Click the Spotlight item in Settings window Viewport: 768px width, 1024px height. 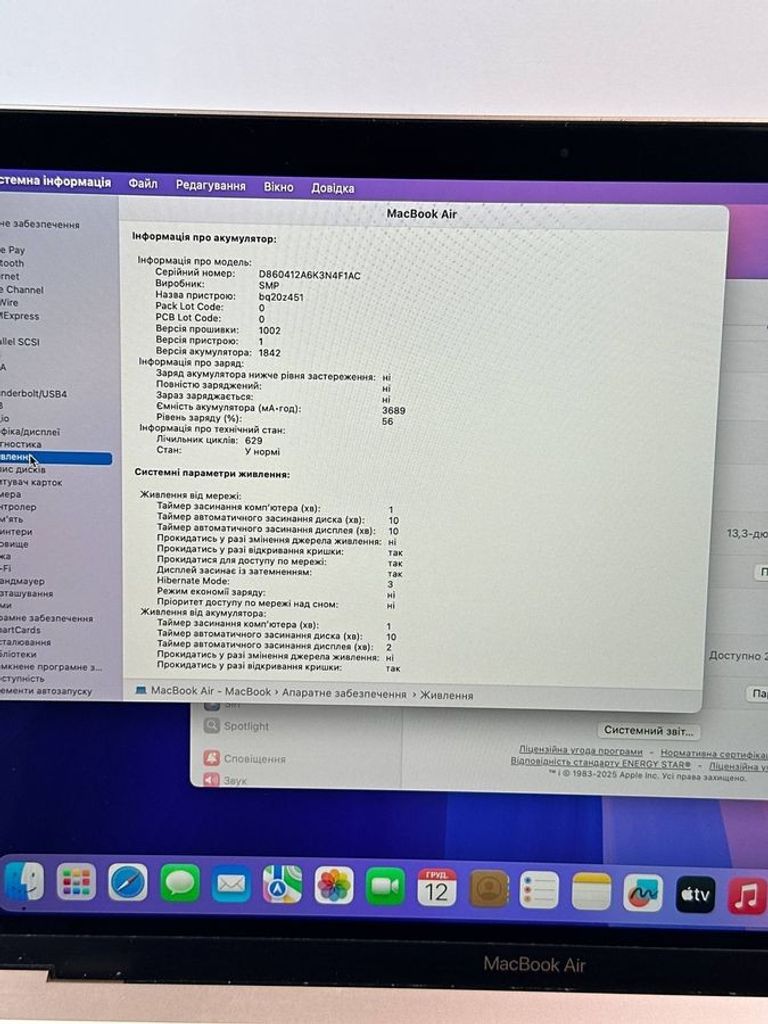pos(246,726)
